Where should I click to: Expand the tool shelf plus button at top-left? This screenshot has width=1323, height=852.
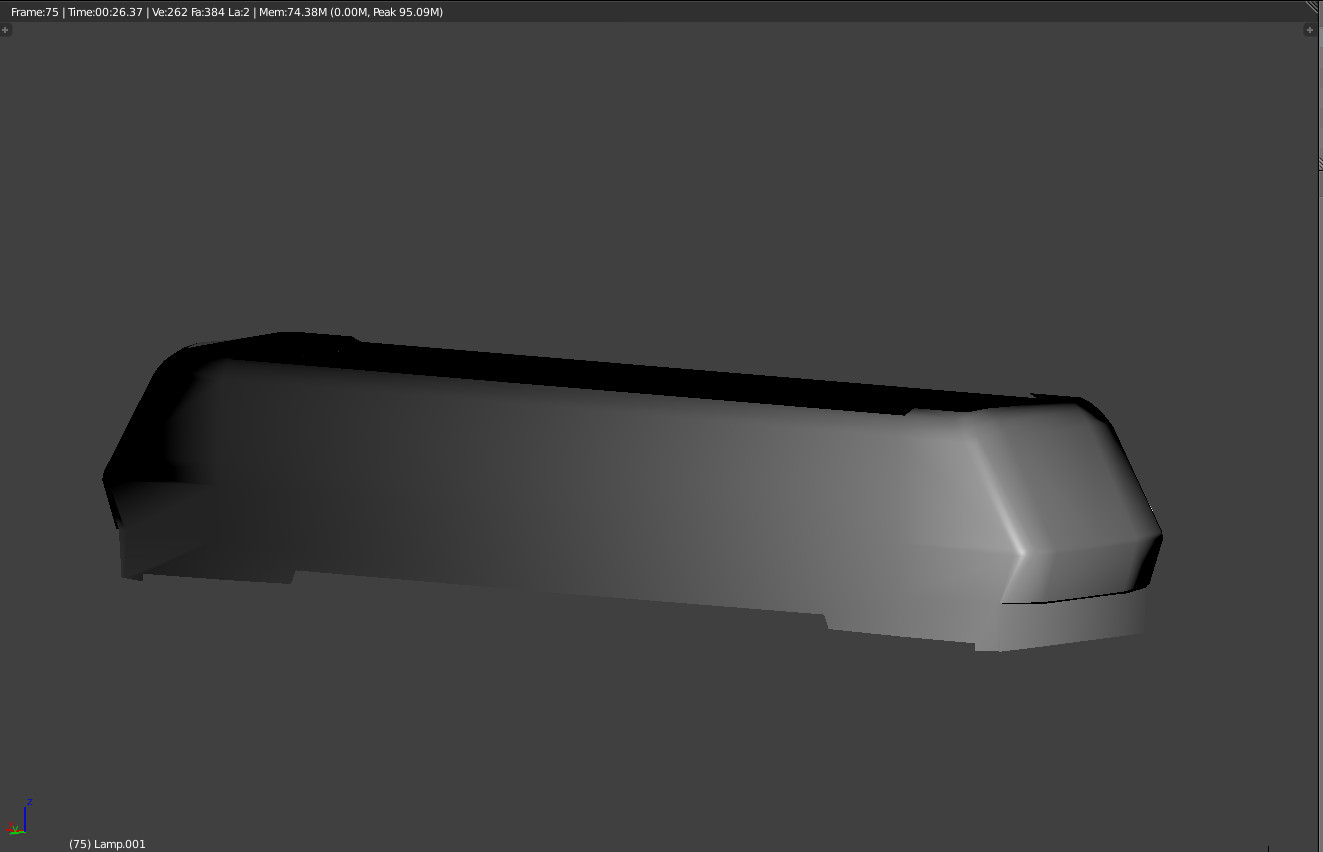(x=6, y=30)
